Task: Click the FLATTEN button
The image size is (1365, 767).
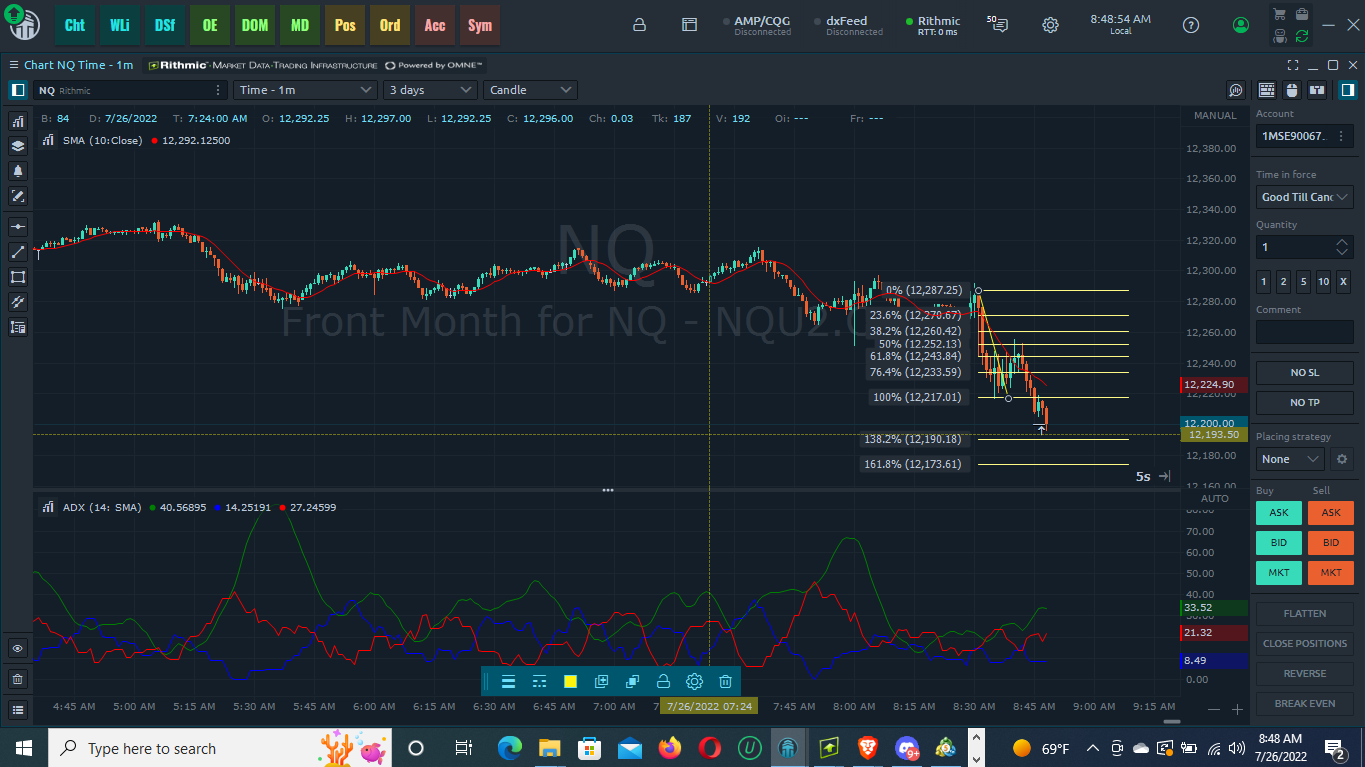Action: click(1304, 614)
